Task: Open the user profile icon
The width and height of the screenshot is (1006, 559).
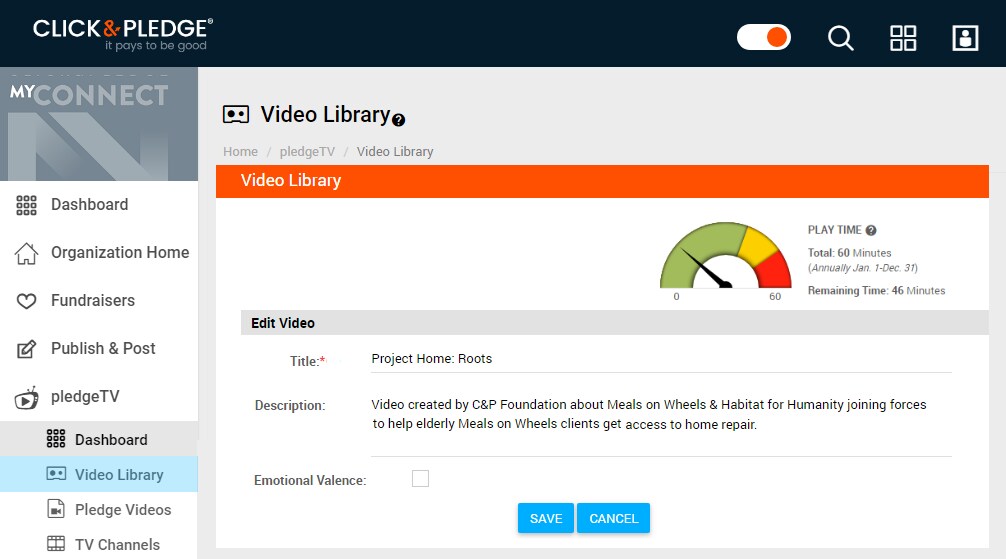Action: click(965, 38)
